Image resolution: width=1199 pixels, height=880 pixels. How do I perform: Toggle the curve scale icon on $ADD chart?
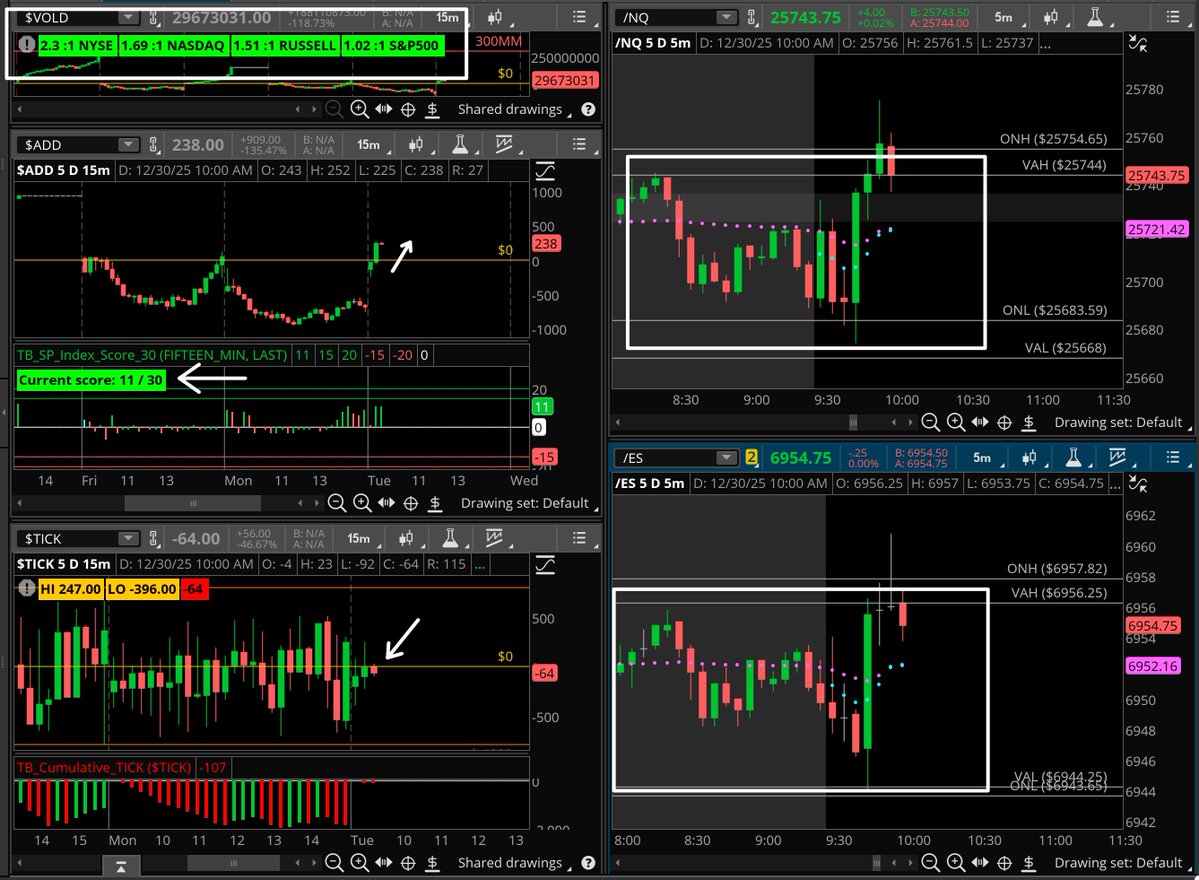[x=545, y=170]
